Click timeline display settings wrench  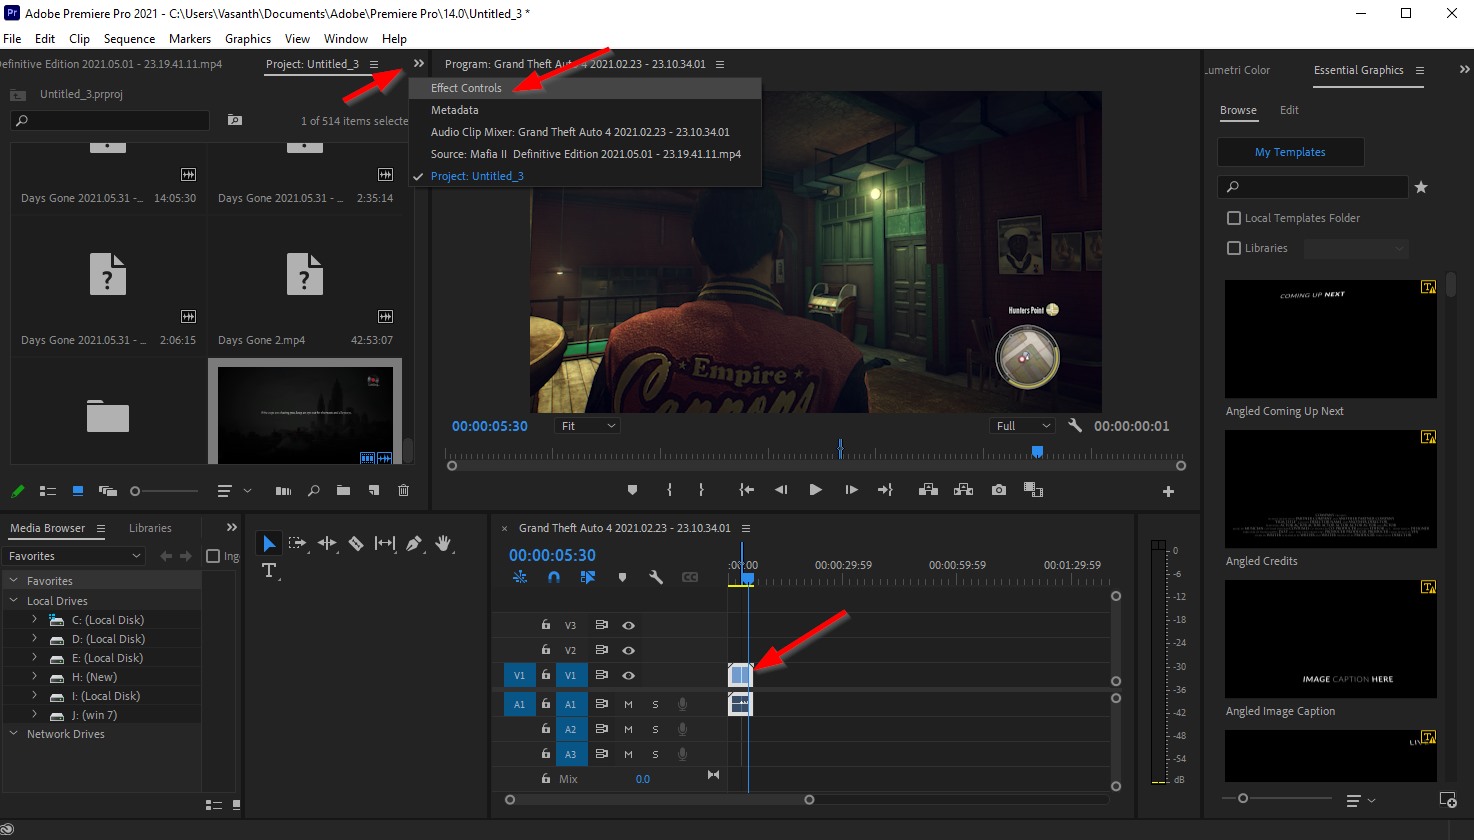[656, 577]
